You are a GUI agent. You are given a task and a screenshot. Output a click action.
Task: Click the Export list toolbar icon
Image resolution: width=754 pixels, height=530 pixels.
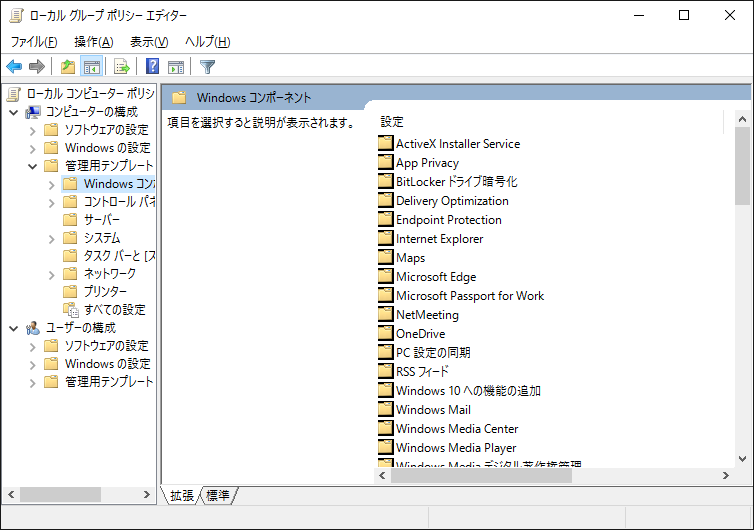tap(122, 66)
